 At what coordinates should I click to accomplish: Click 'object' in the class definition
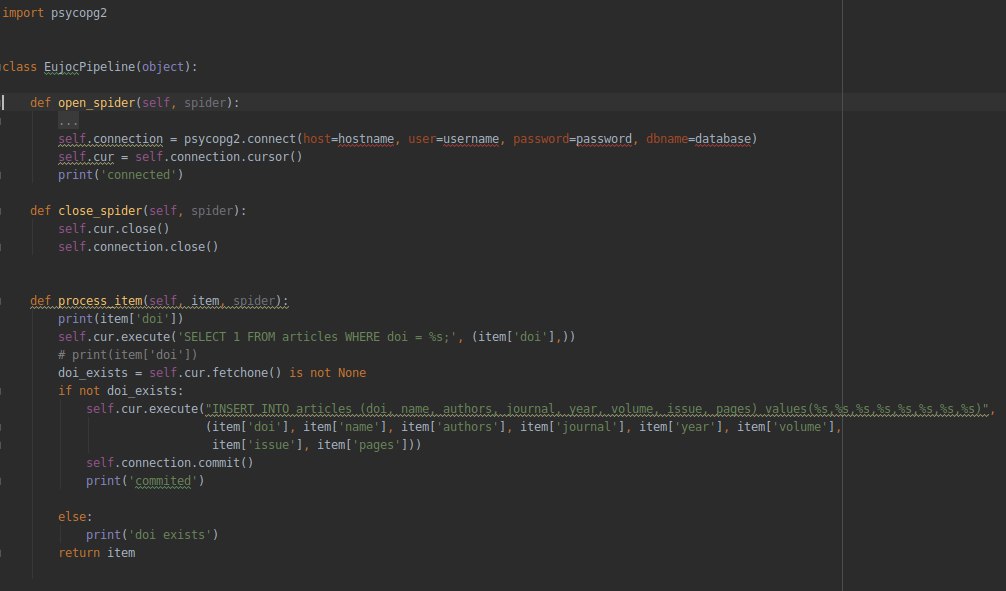pyautogui.click(x=163, y=67)
